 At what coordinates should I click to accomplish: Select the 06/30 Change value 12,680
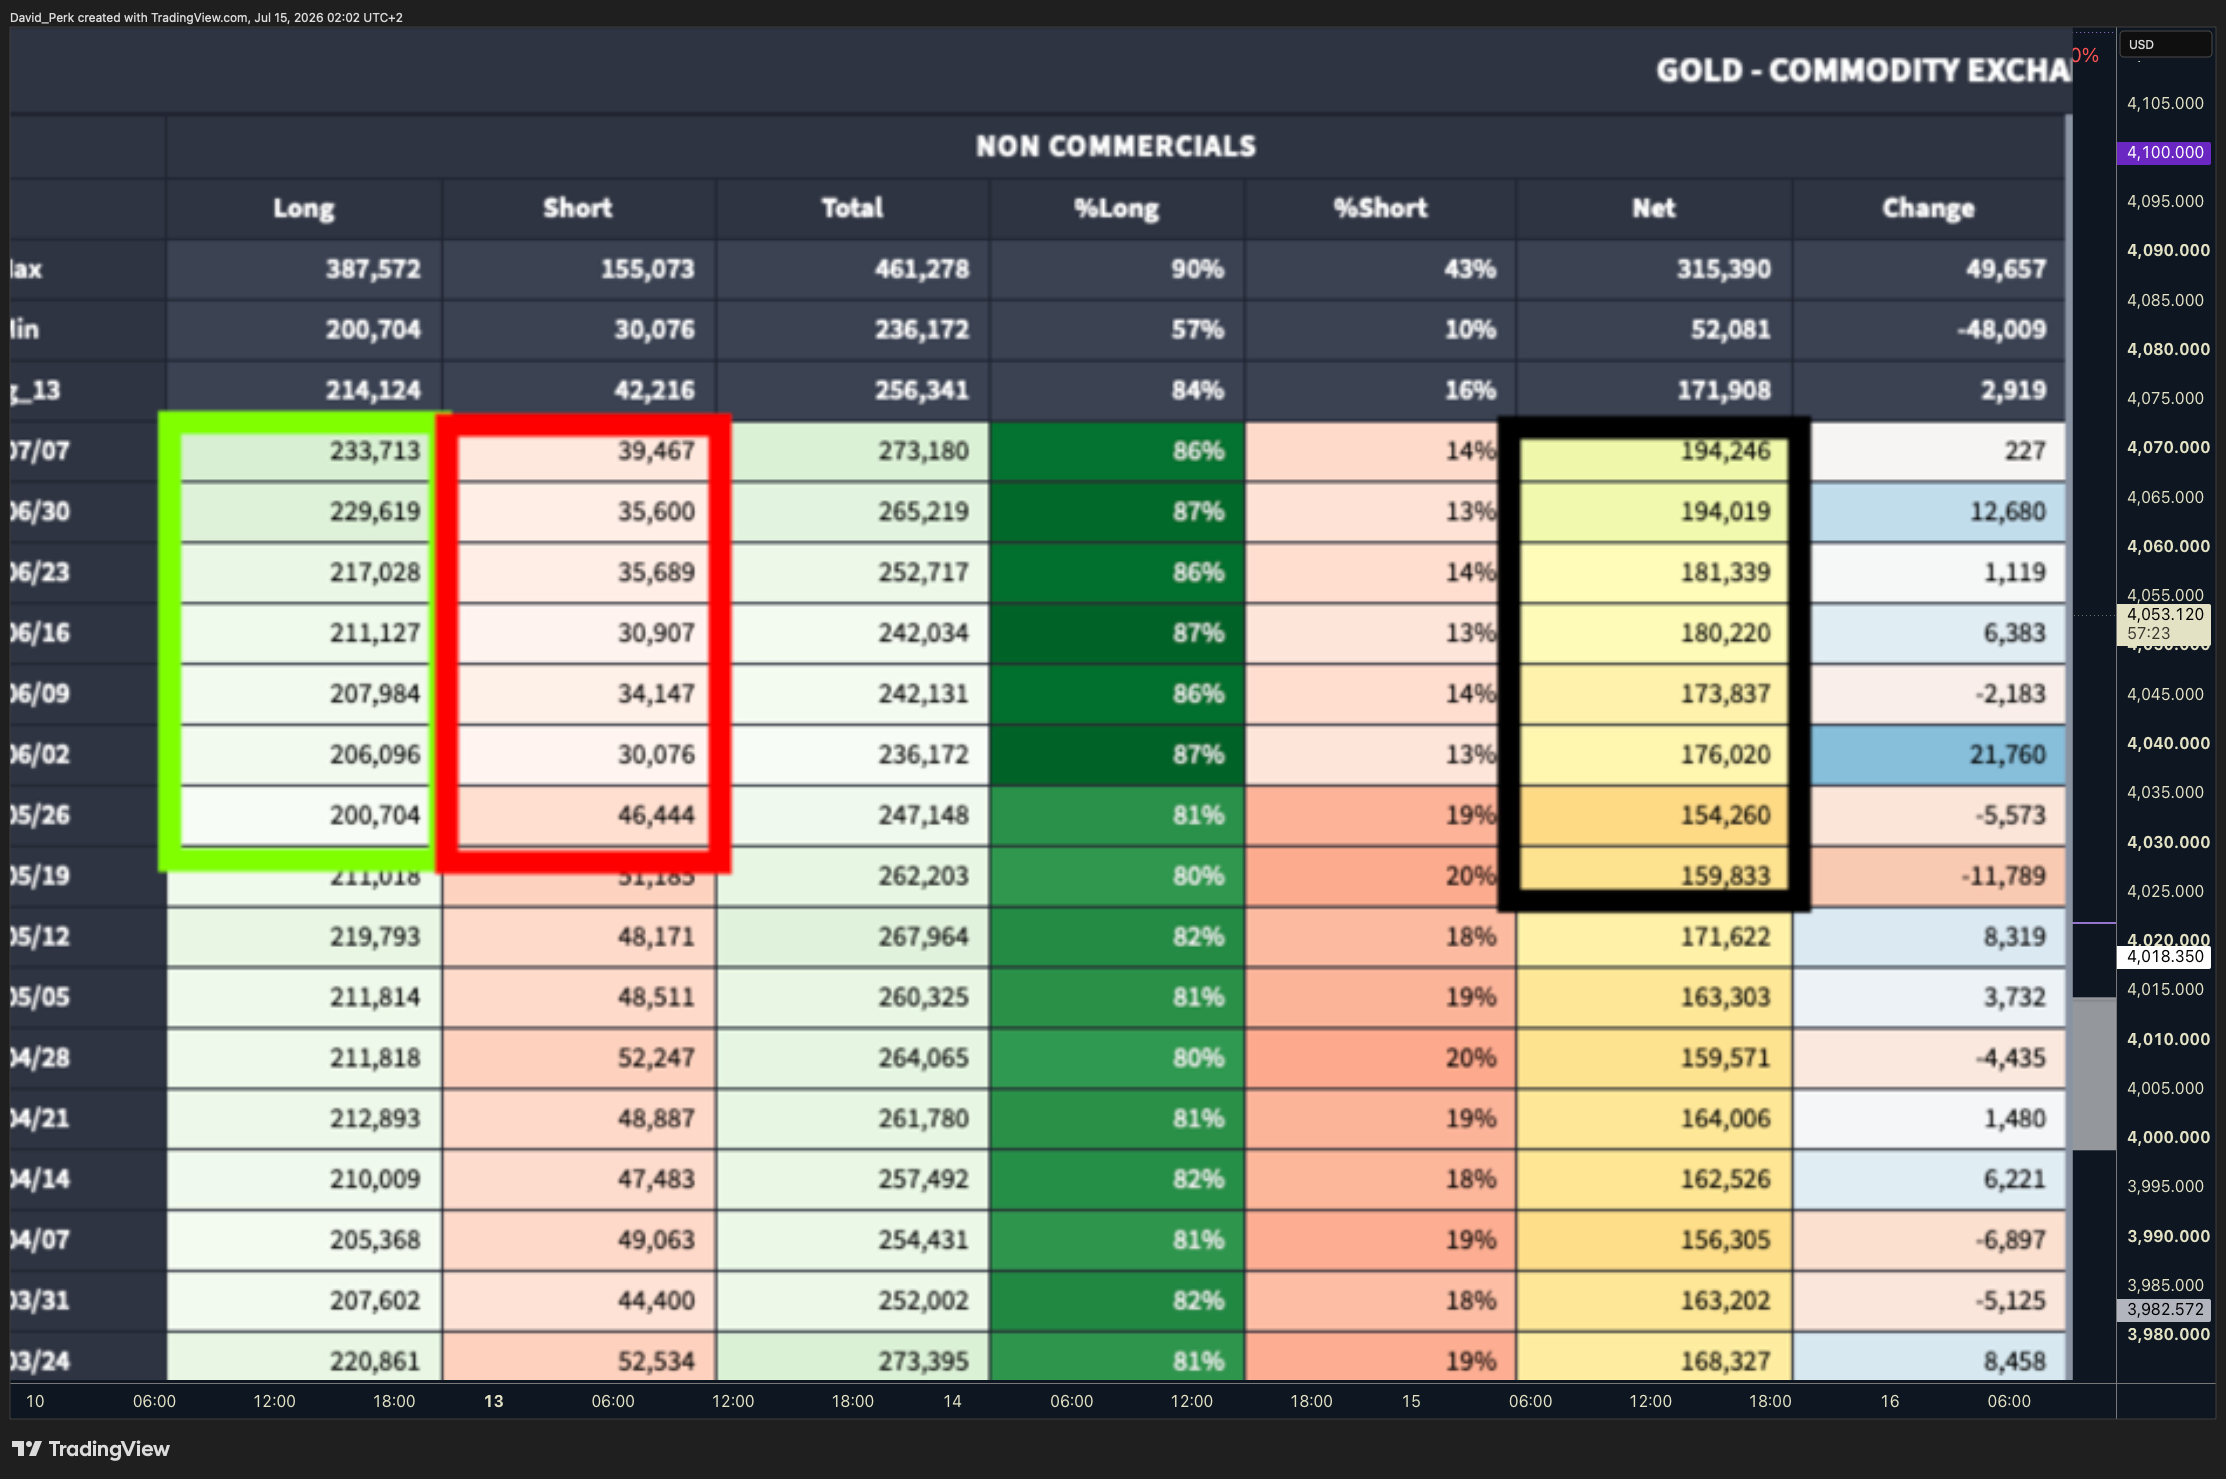2008,512
